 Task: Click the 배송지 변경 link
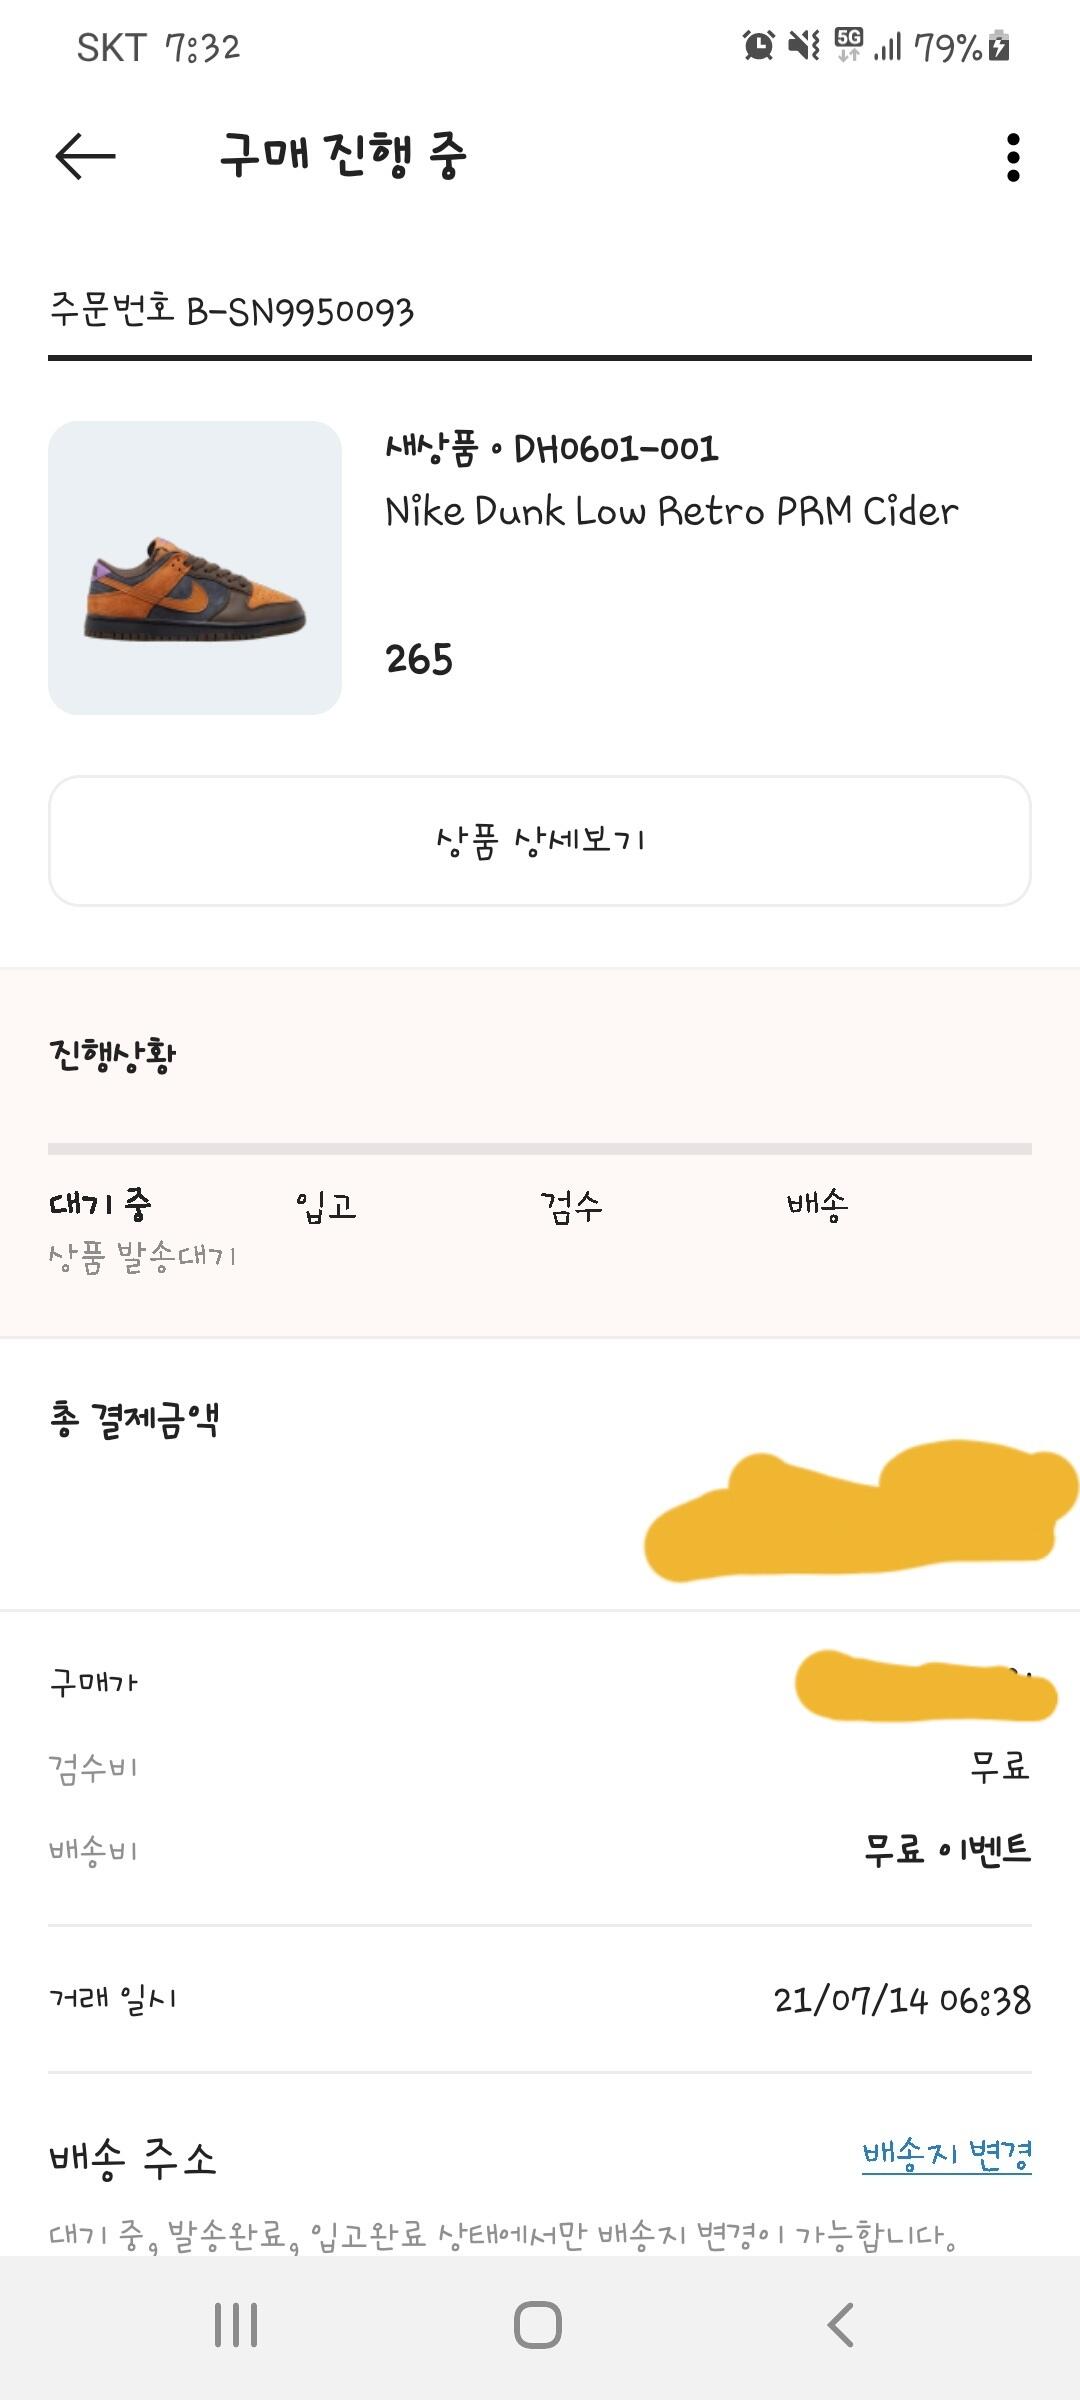click(946, 2154)
